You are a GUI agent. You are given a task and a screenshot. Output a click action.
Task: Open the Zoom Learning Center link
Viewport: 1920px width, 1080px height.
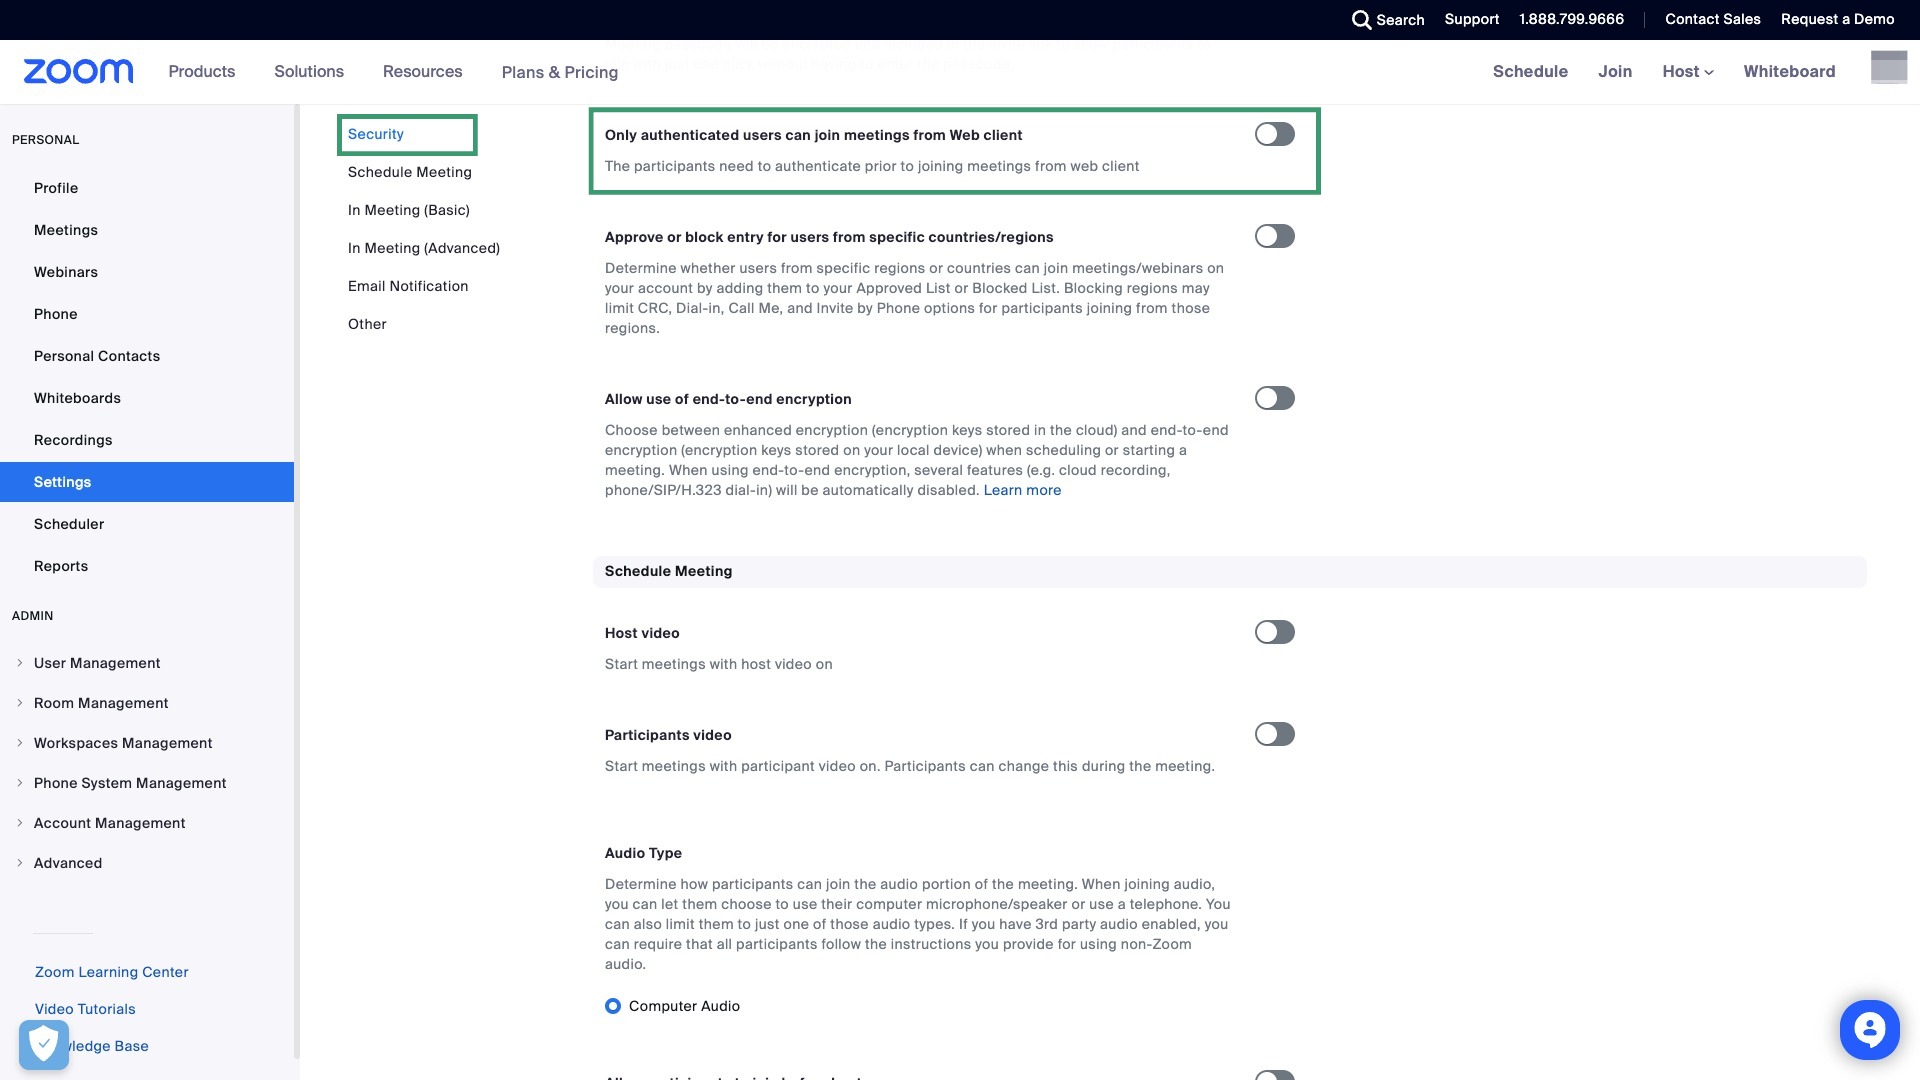[111, 972]
